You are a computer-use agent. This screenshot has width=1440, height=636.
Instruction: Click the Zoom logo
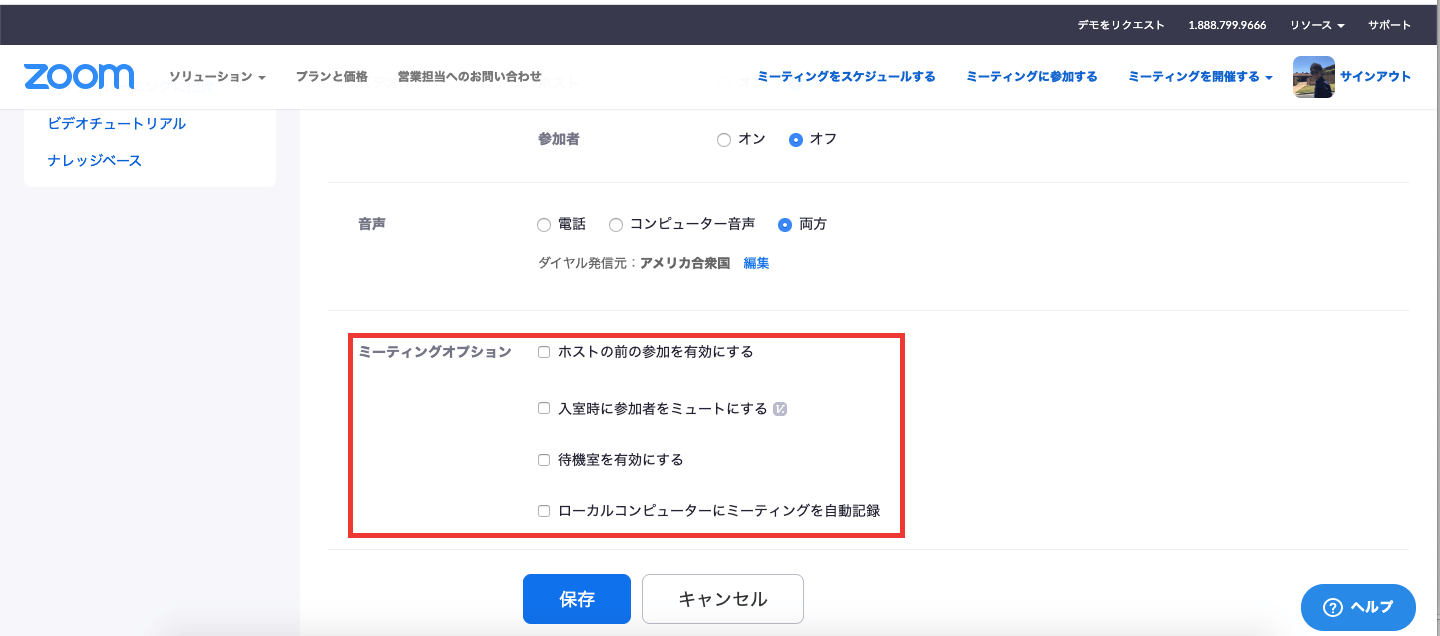point(78,77)
